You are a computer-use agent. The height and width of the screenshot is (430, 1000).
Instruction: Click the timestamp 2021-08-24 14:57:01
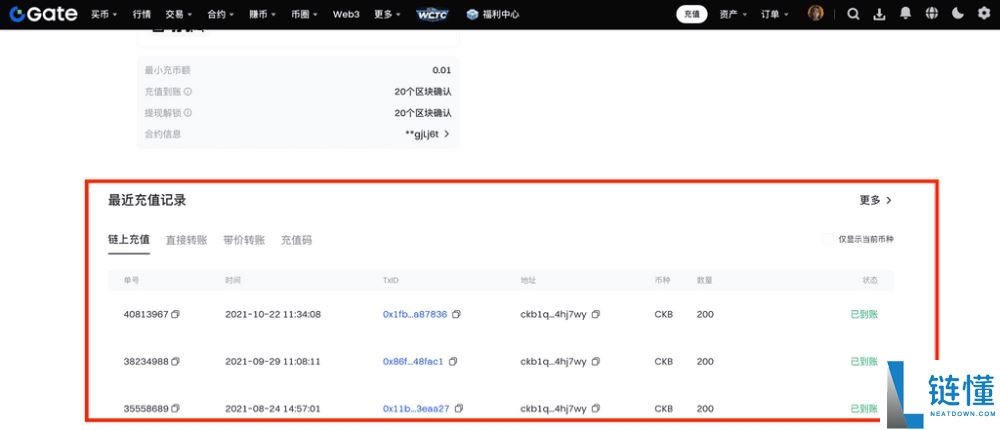pos(273,408)
